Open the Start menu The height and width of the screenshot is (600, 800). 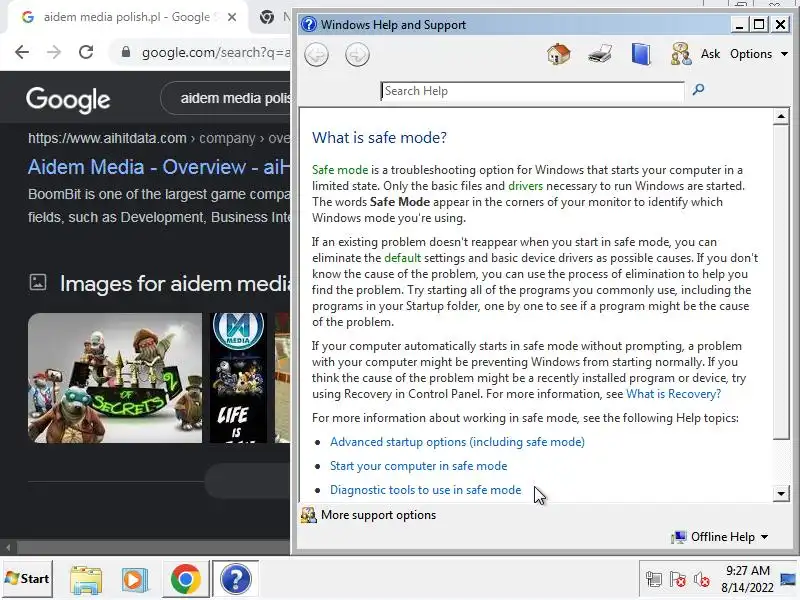(x=27, y=579)
